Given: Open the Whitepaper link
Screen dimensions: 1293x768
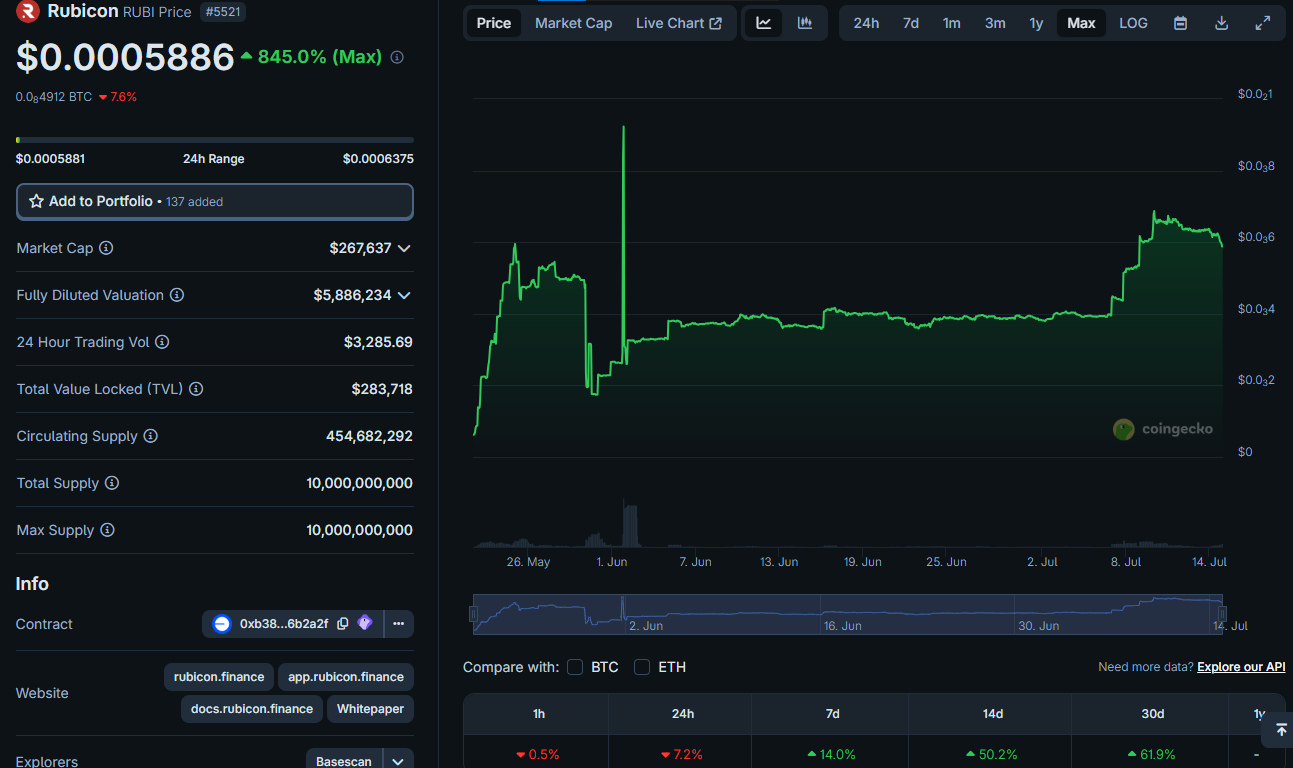Looking at the screenshot, I should (370, 709).
